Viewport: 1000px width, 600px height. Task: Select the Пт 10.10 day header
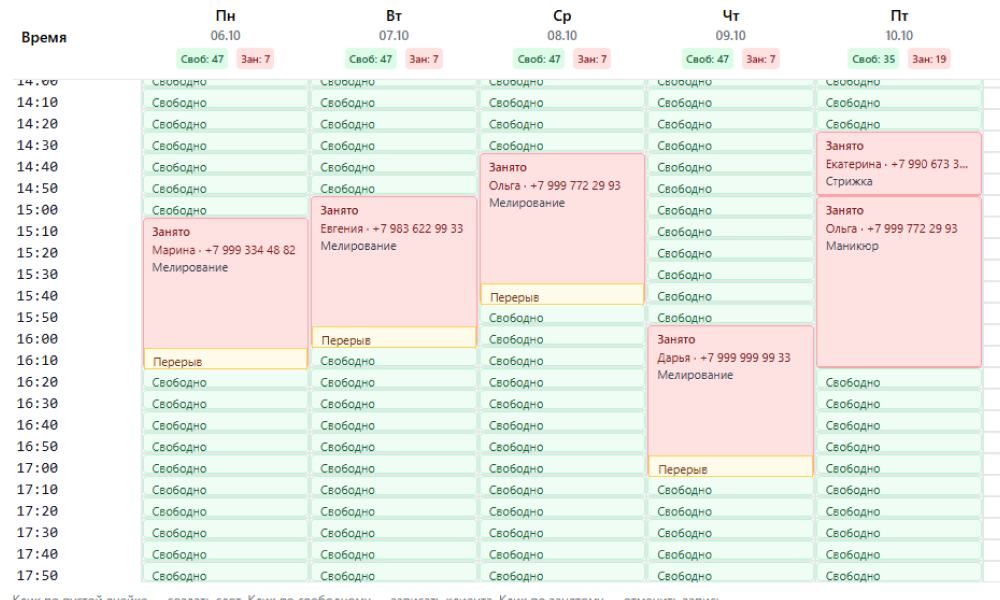click(x=899, y=25)
